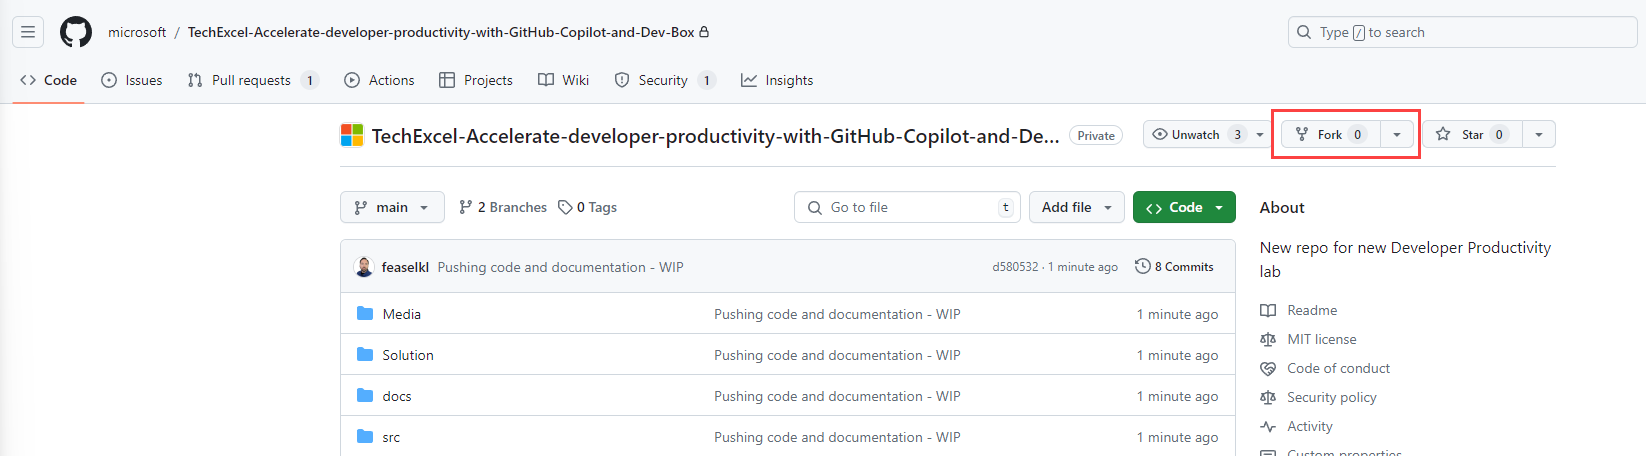Open the feaselkl author link
This screenshot has width=1646, height=456.
(x=405, y=267)
